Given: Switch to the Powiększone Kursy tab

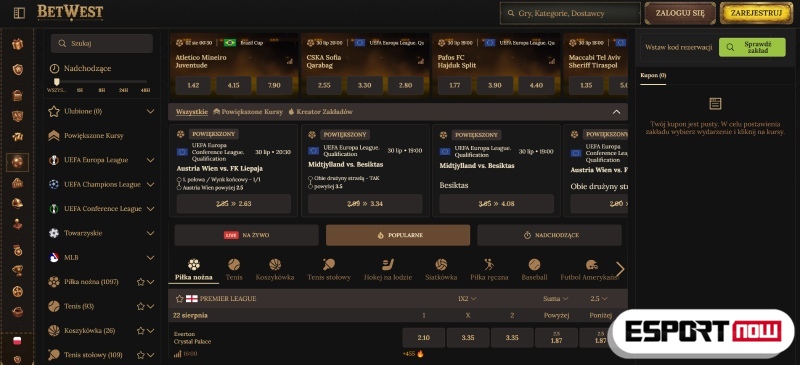Looking at the screenshot, I should pos(248,112).
